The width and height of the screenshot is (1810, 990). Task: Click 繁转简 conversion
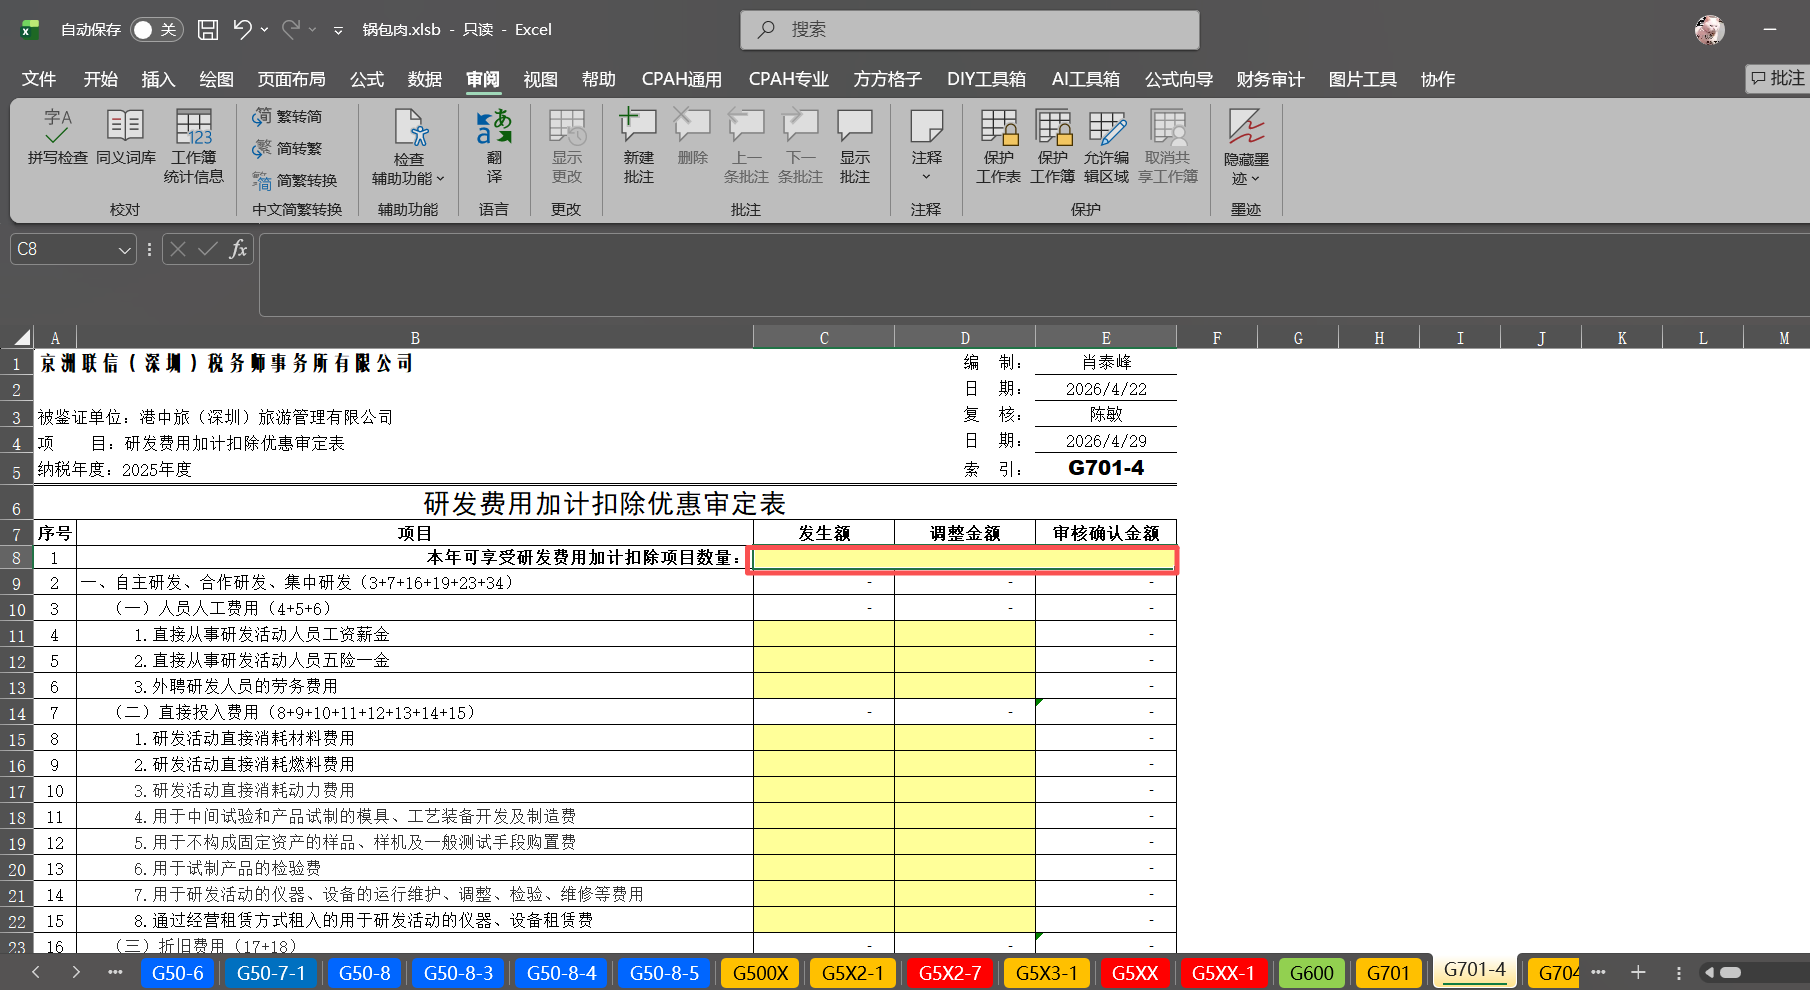coord(288,117)
